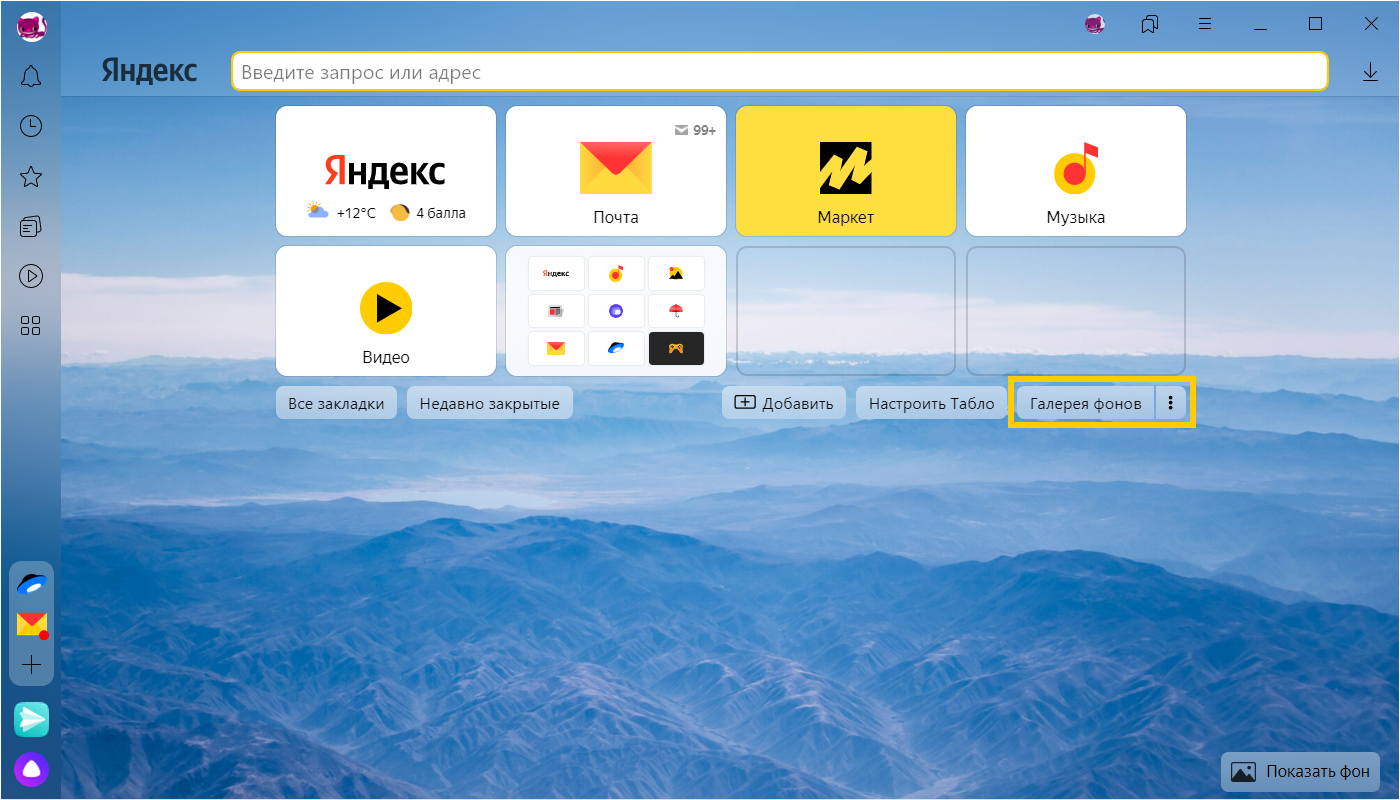Add a sidebar app with plus icon
This screenshot has height=800, width=1400.
coord(32,665)
